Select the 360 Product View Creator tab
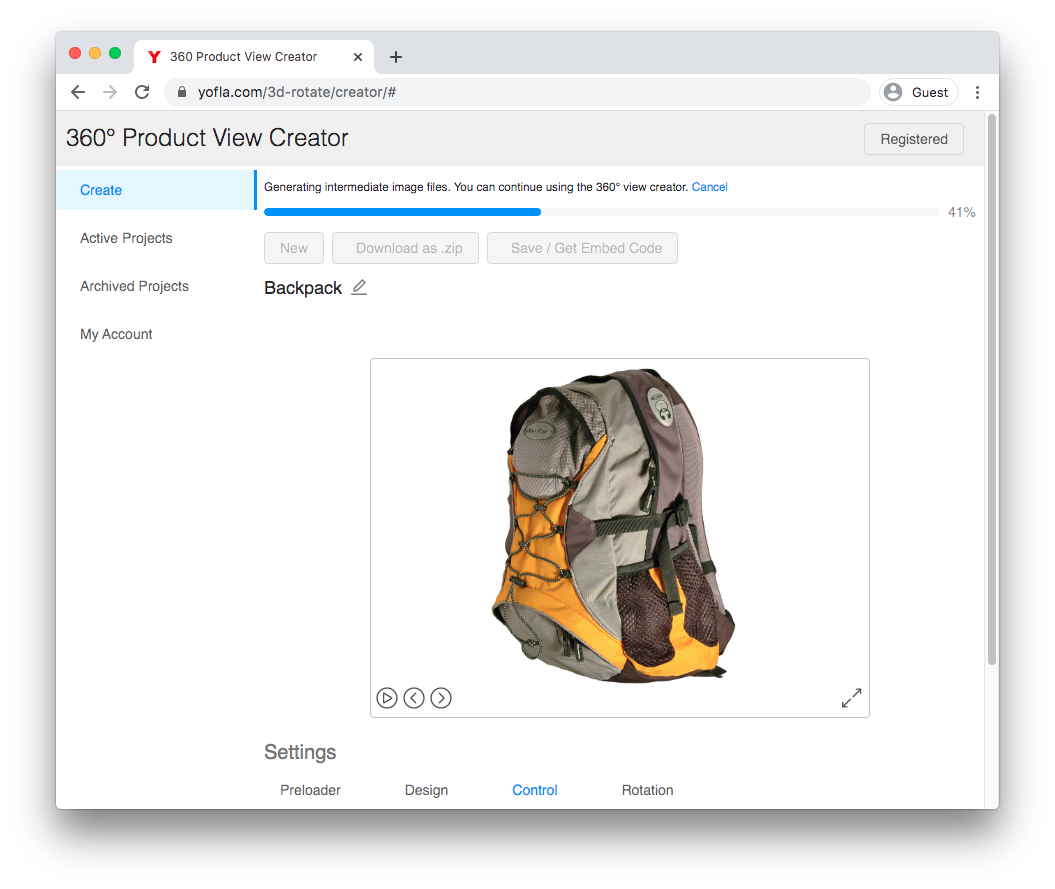This screenshot has width=1055, height=889. pos(254,57)
